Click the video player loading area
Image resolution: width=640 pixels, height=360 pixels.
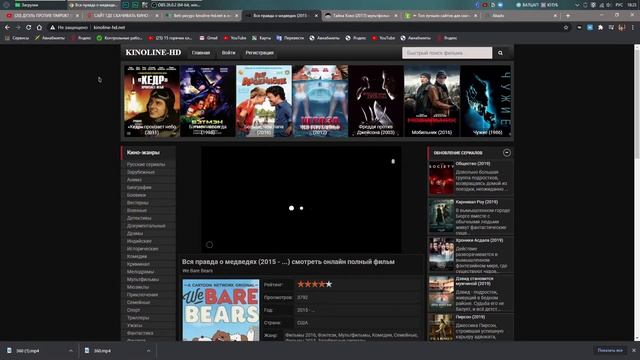301,200
